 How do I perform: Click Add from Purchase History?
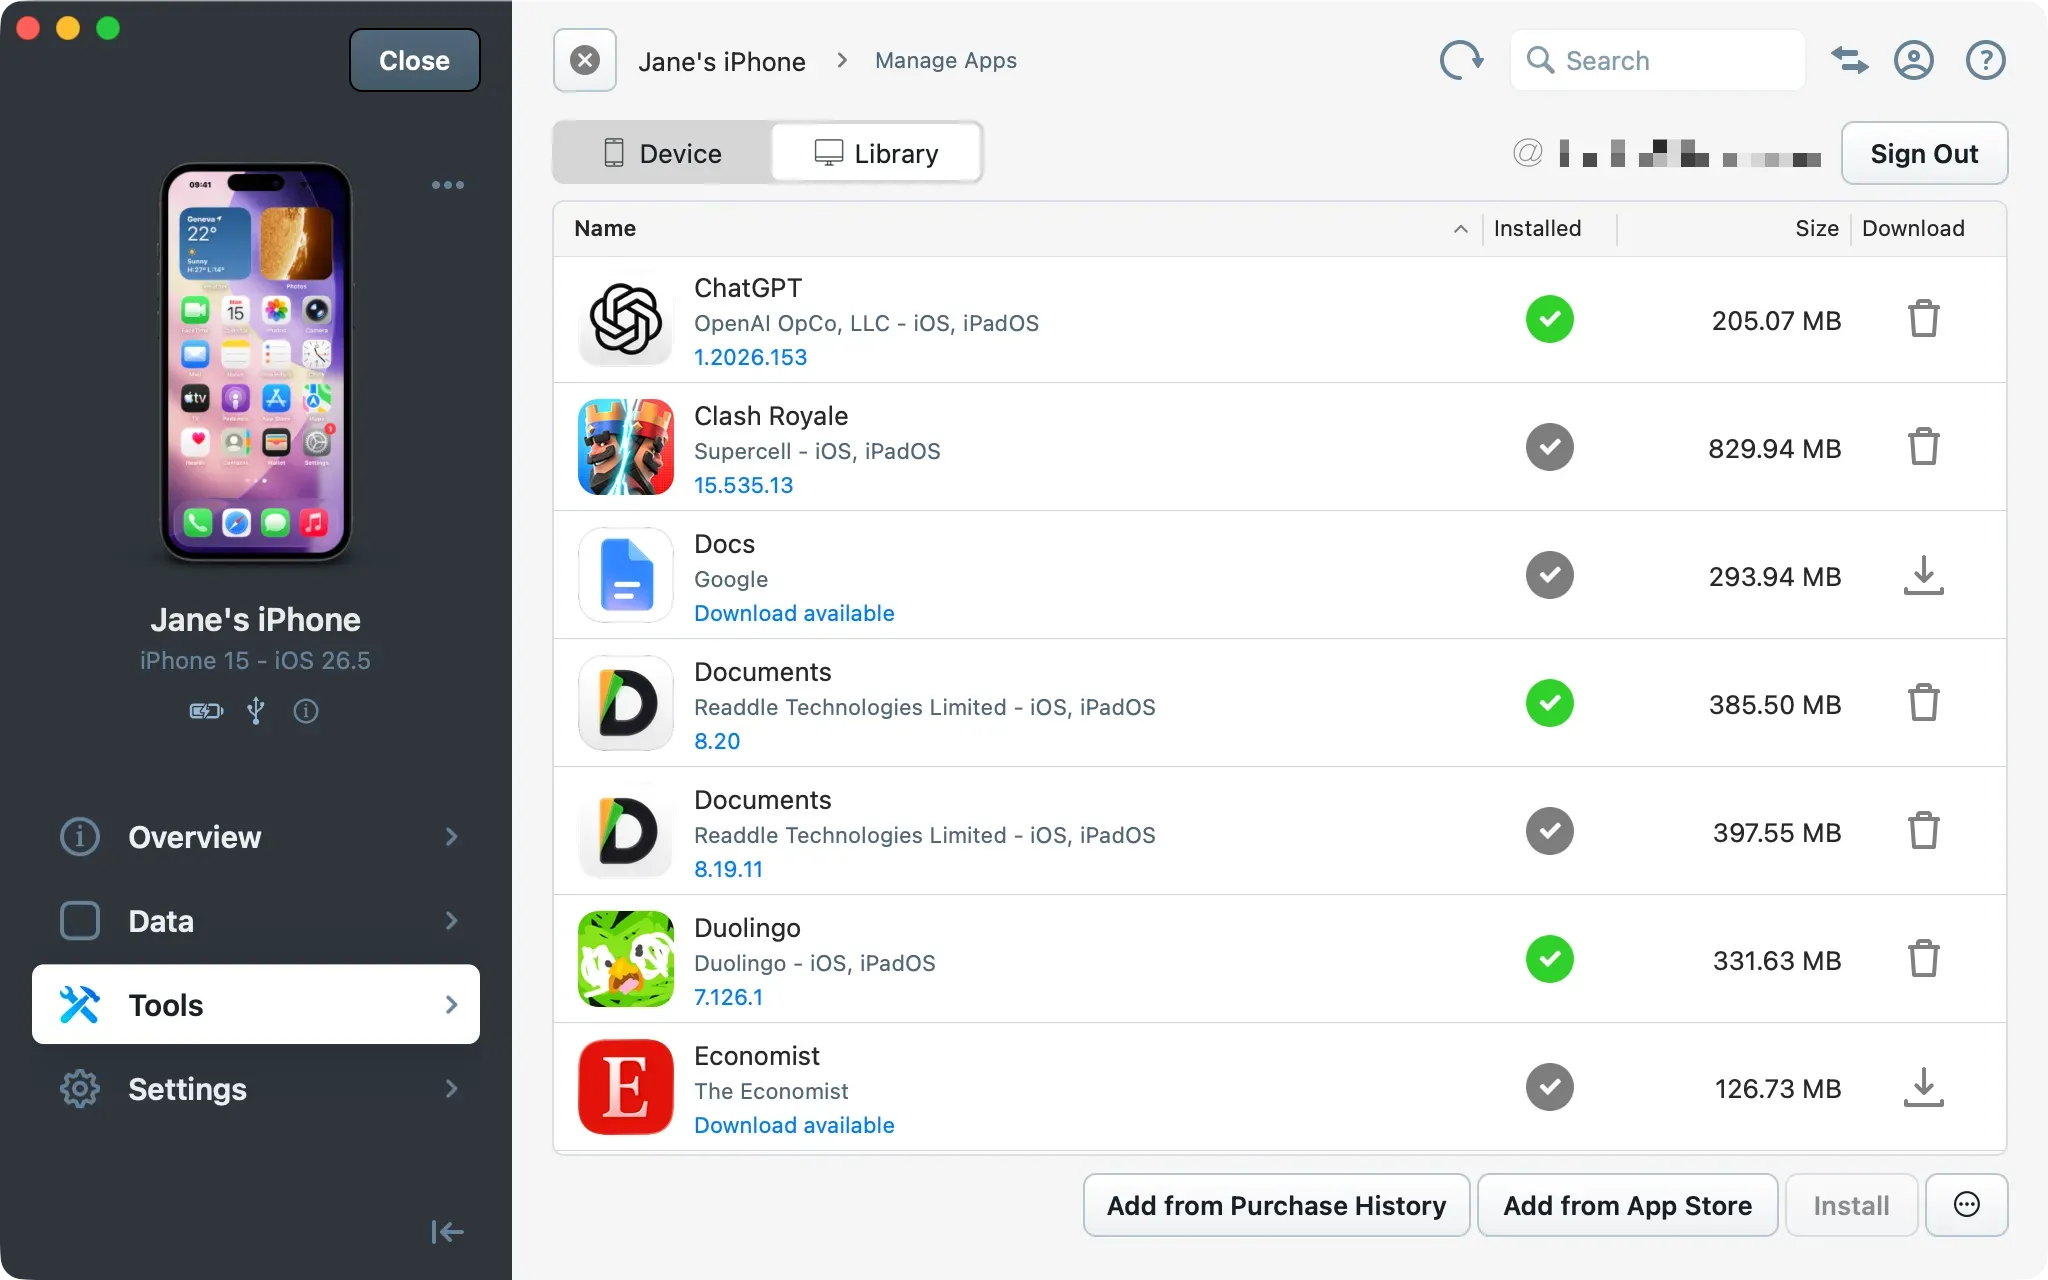tap(1276, 1205)
